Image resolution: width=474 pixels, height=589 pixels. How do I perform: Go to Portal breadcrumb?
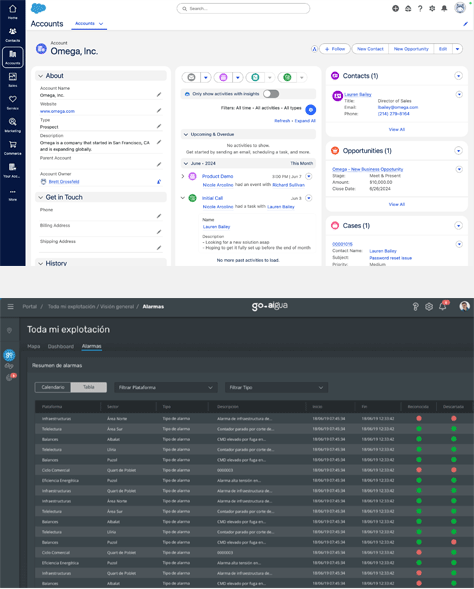pos(29,307)
